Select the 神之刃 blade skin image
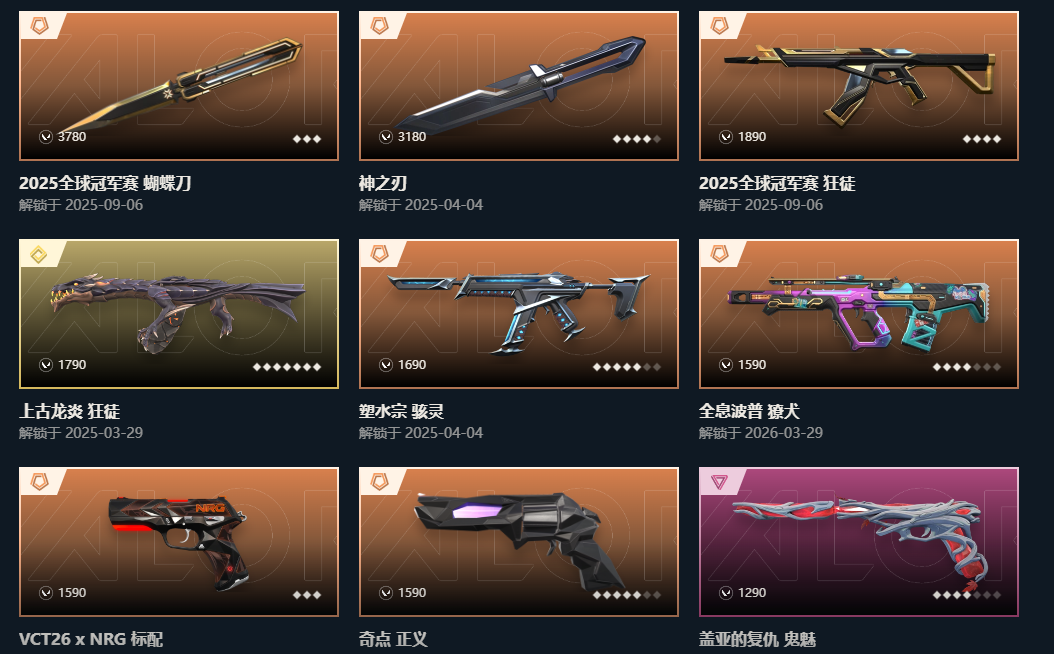This screenshot has height=654, width=1054. (x=519, y=86)
